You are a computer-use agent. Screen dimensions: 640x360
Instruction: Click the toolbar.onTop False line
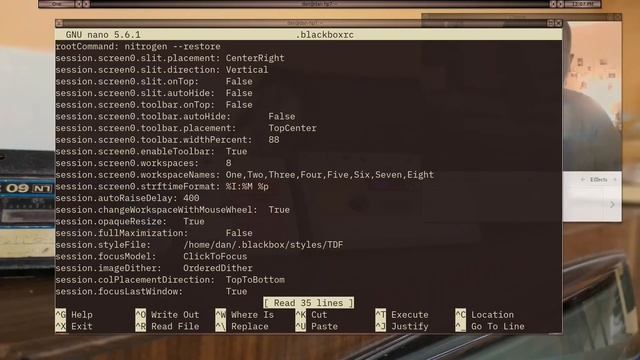pos(154,105)
